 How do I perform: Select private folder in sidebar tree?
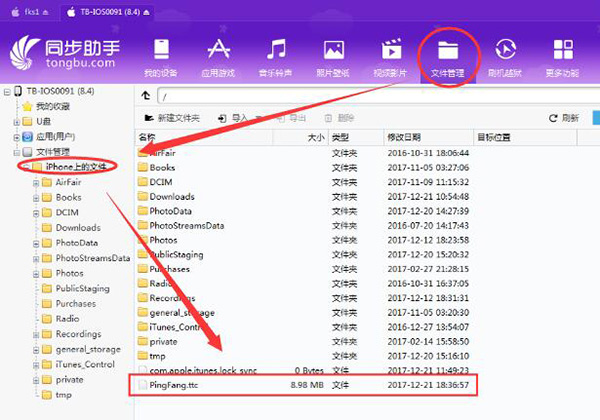(x=69, y=379)
